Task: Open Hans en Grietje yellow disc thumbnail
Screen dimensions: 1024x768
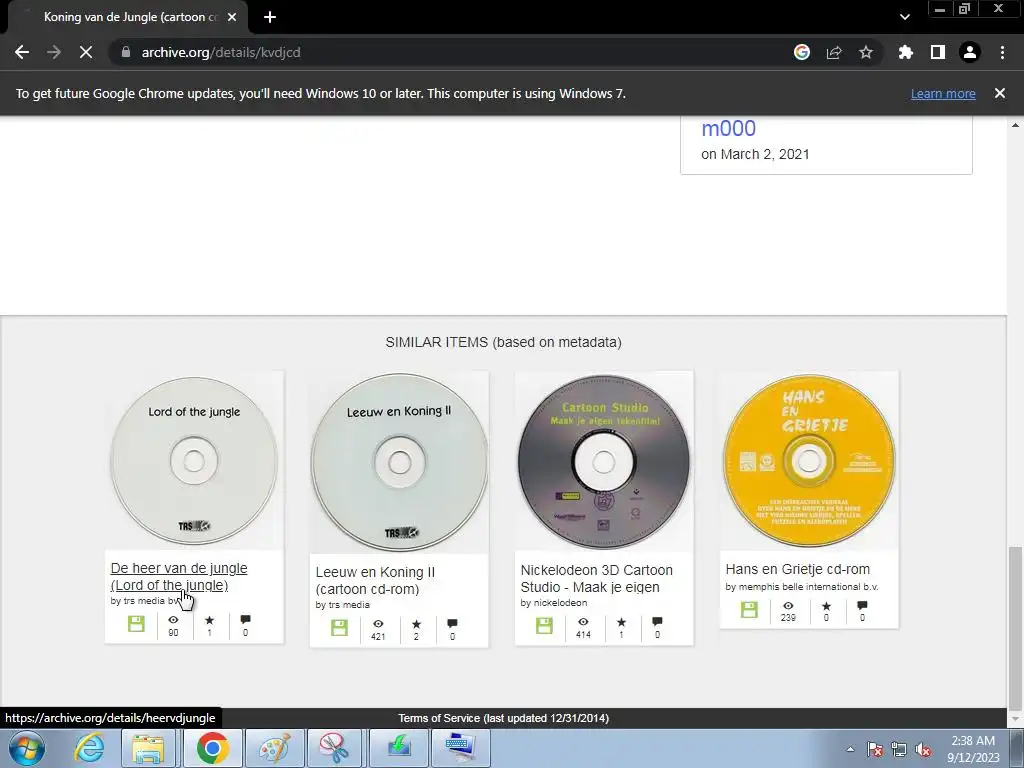Action: [x=808, y=460]
